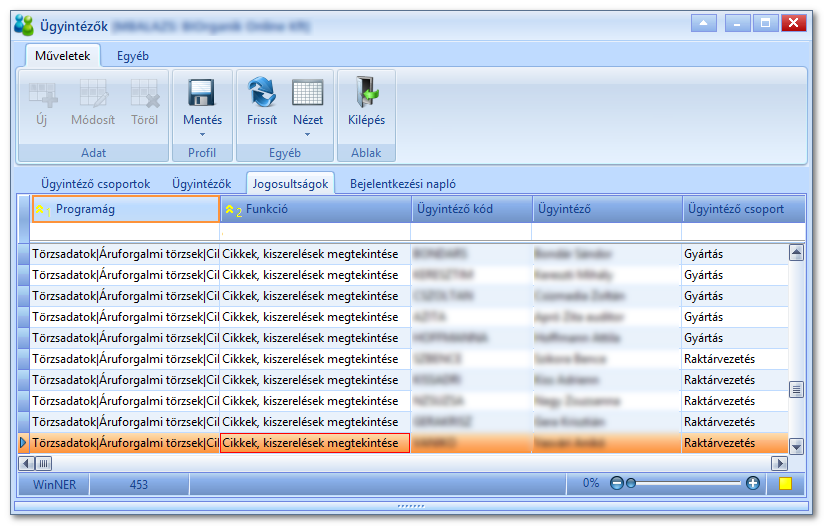This screenshot has height=526, width=824.
Task: Select the Jogosultságok tab
Action: tap(290, 184)
